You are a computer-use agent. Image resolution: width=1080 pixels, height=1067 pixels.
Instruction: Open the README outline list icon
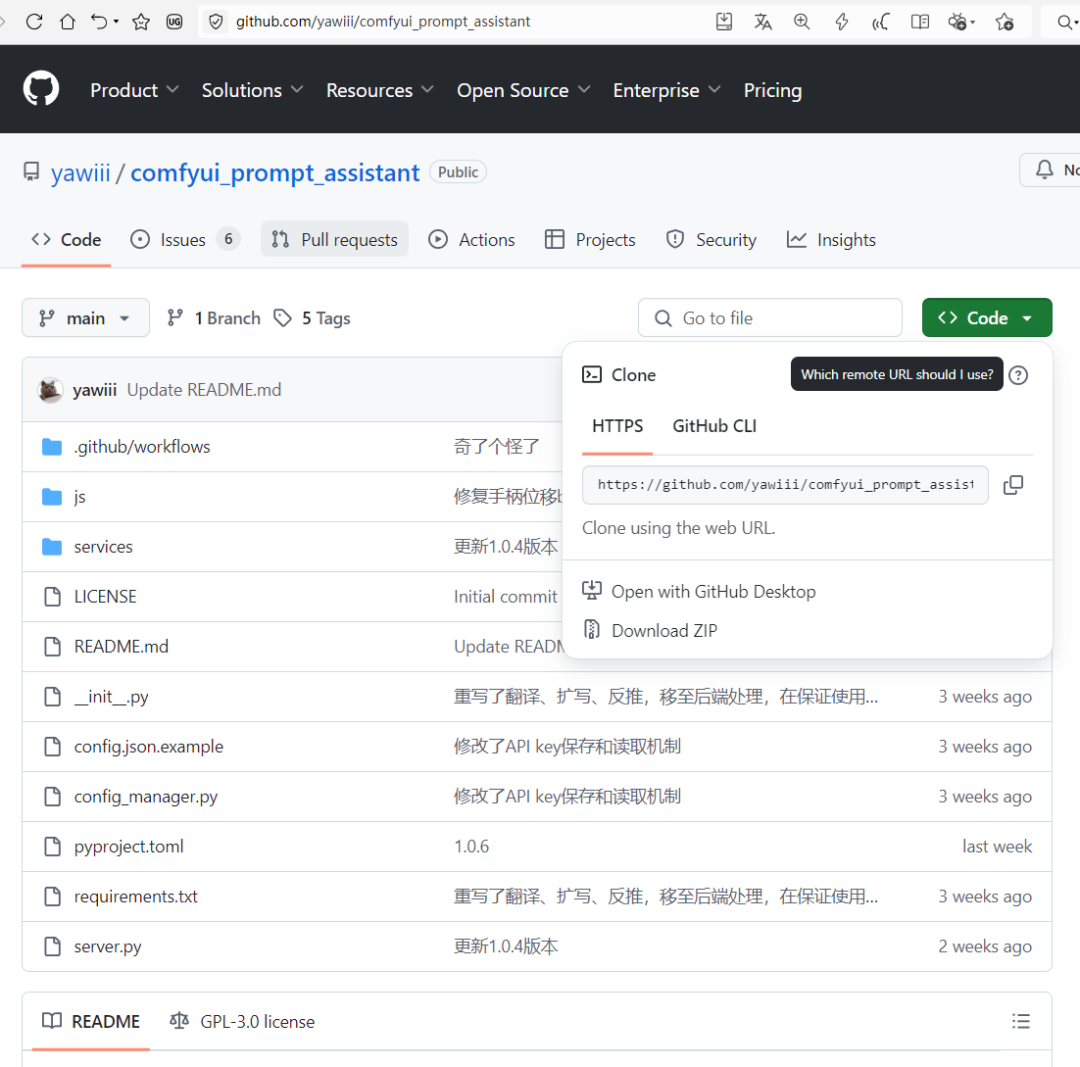(x=1021, y=1021)
